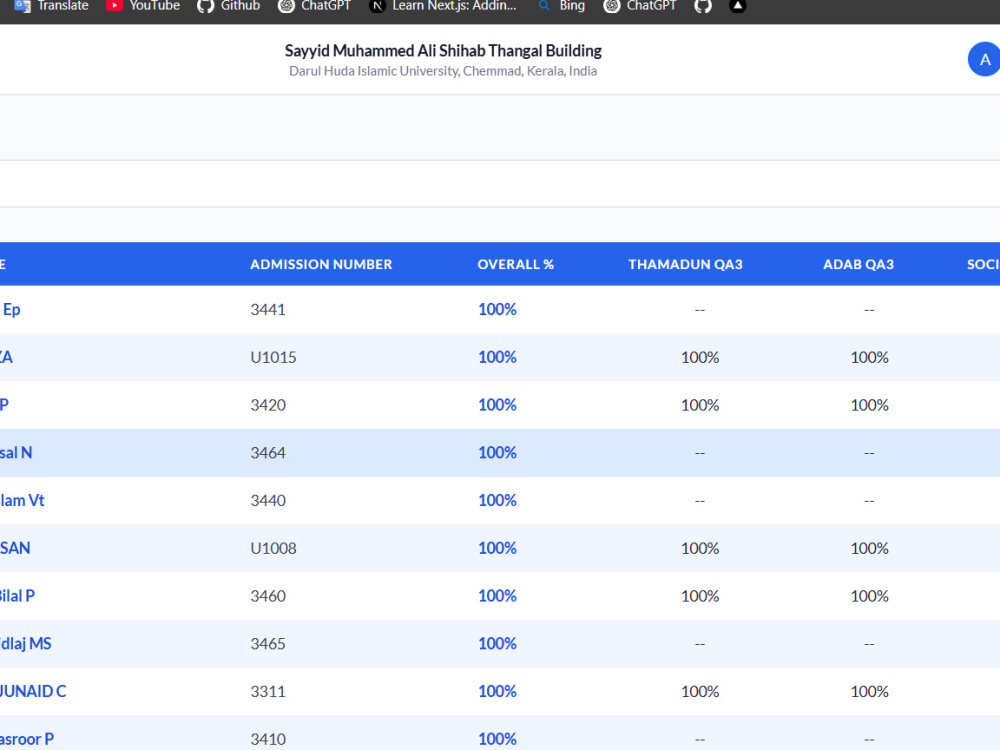Click Thamadun QA3 '--' cell in row 3465
Image resolution: width=1000 pixels, height=750 pixels.
700,644
